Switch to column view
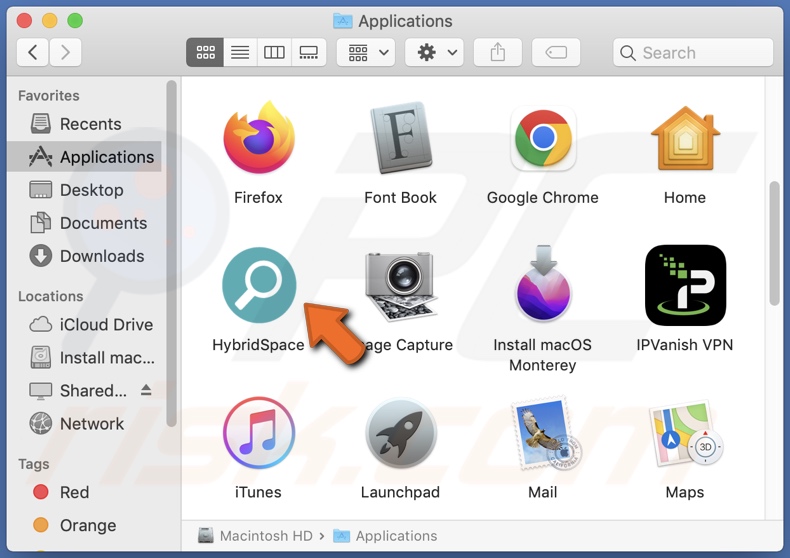Screen dimensions: 790x558 point(274,52)
